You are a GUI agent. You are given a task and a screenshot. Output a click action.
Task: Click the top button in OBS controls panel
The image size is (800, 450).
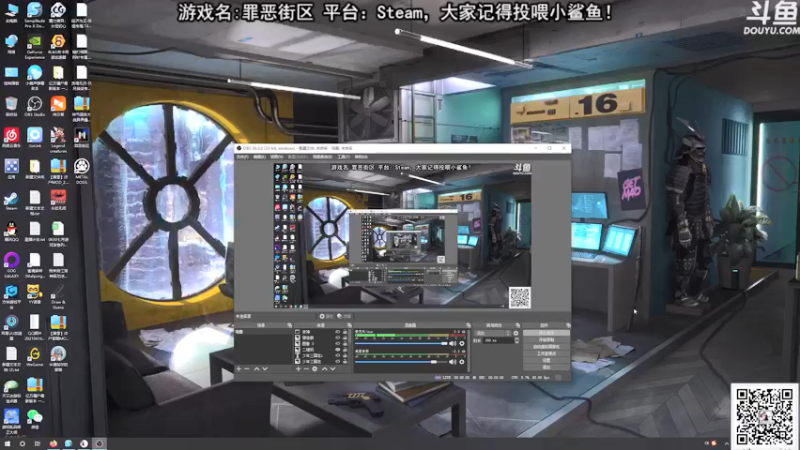(x=546, y=333)
